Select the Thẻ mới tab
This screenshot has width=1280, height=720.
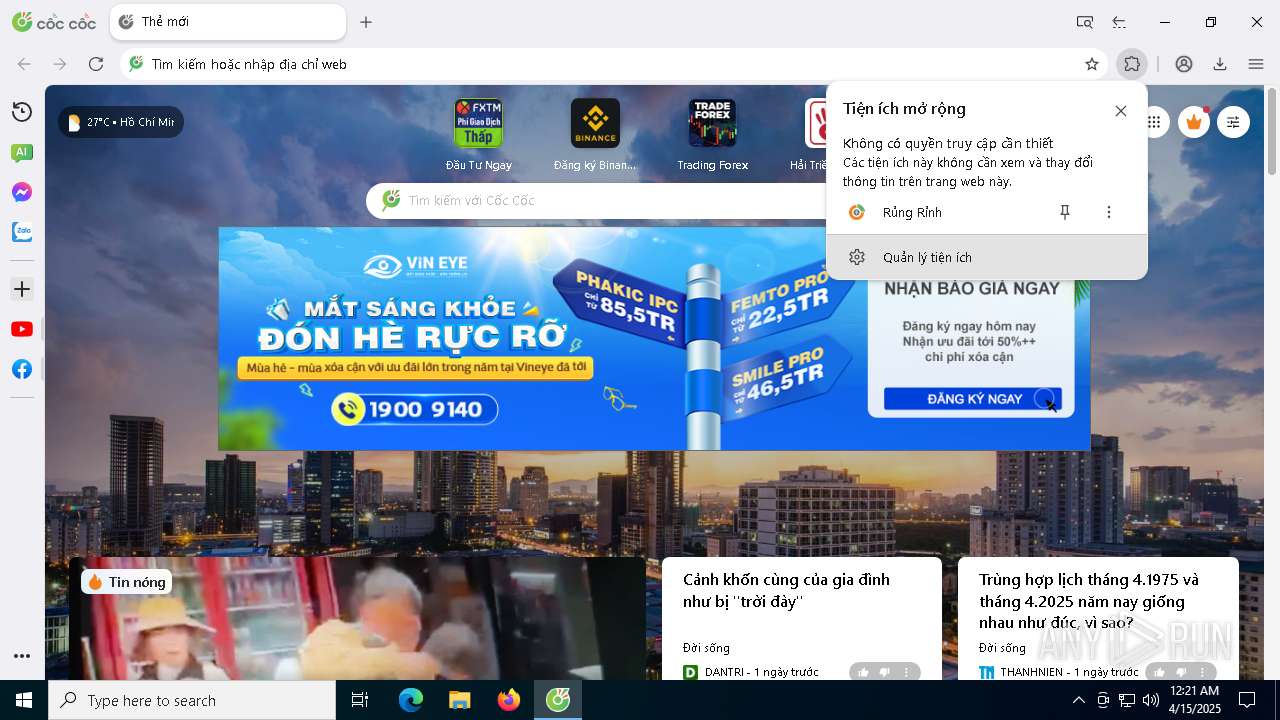click(x=228, y=22)
